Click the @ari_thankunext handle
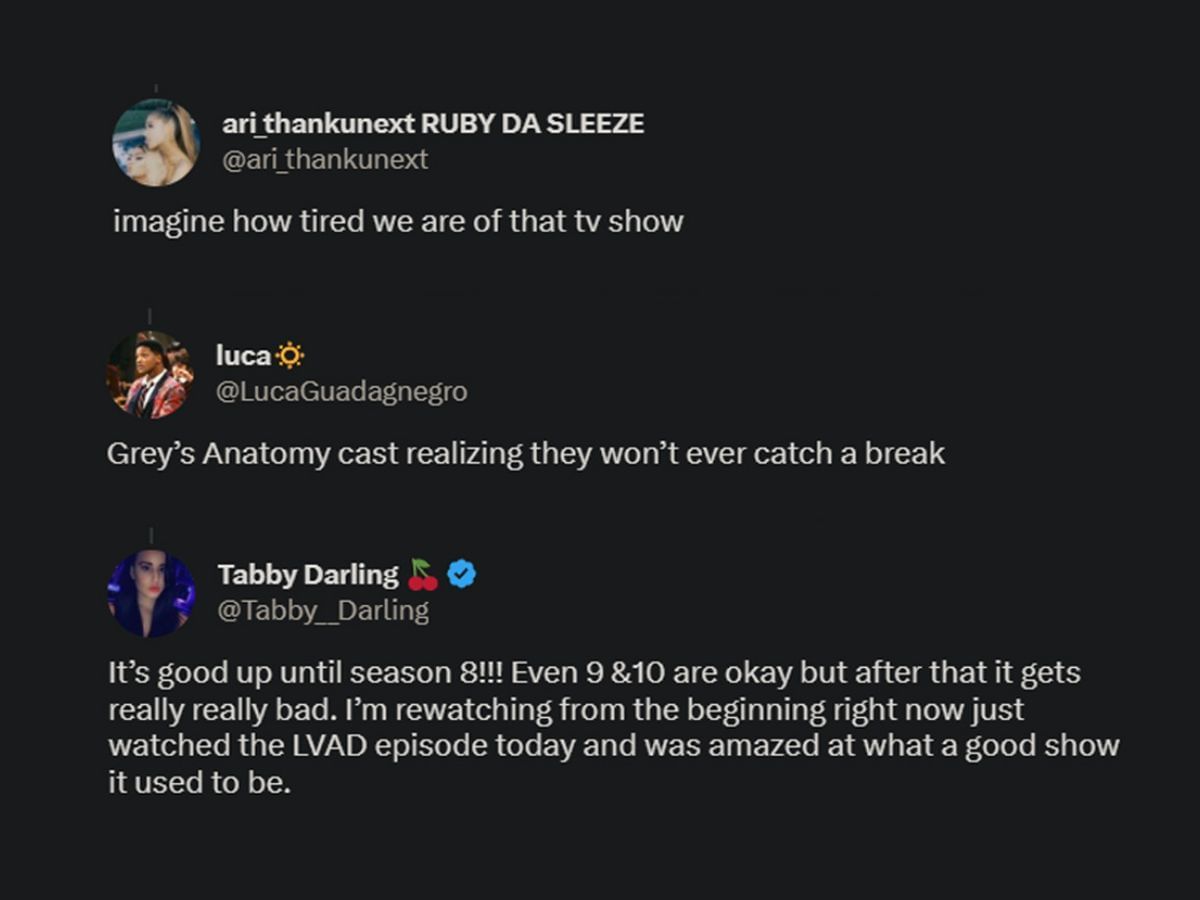Screen dimensions: 1200x900 point(324,159)
